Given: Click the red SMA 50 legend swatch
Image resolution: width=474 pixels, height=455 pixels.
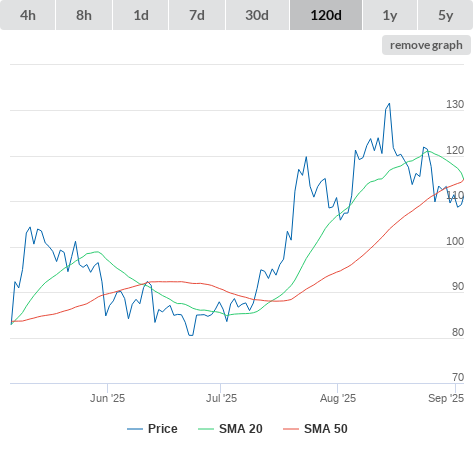Looking at the screenshot, I should pos(291,429).
